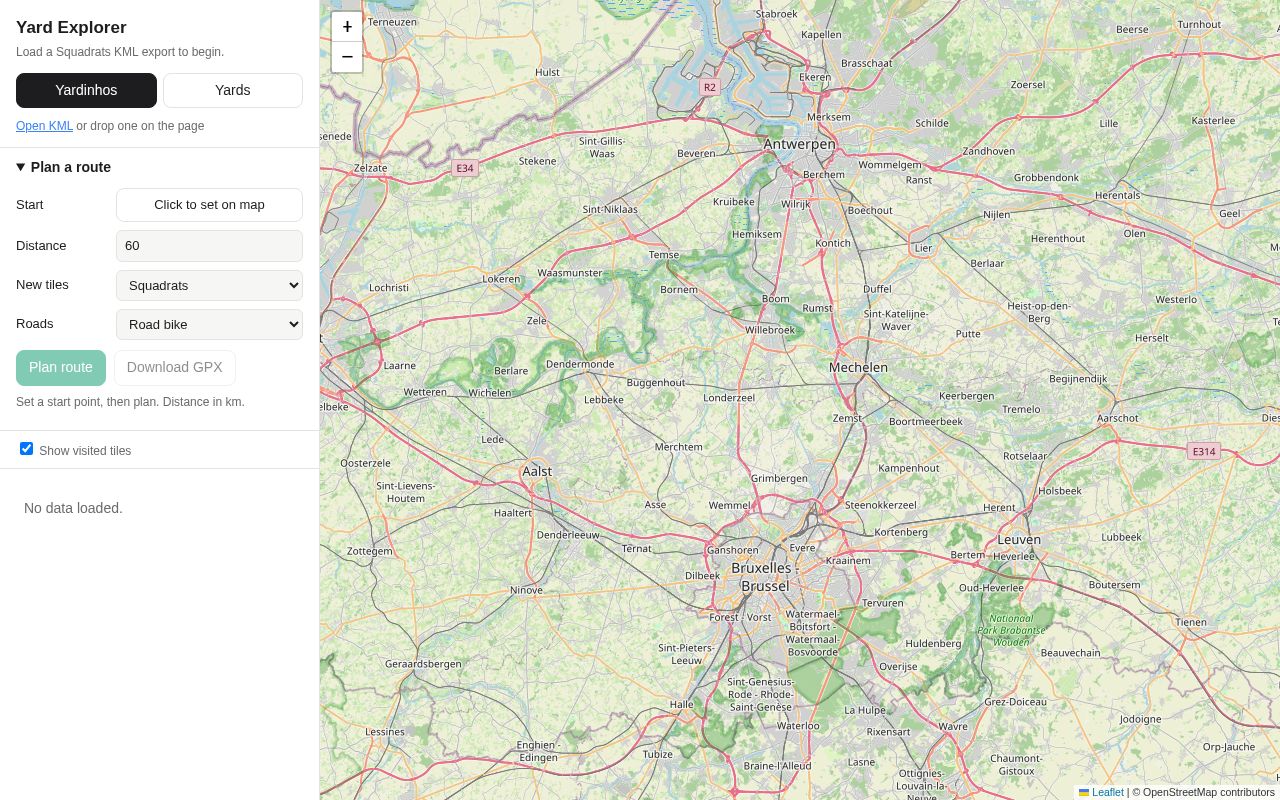Zoom in on the map
Viewport: 1280px width, 800px height.
click(x=347, y=27)
